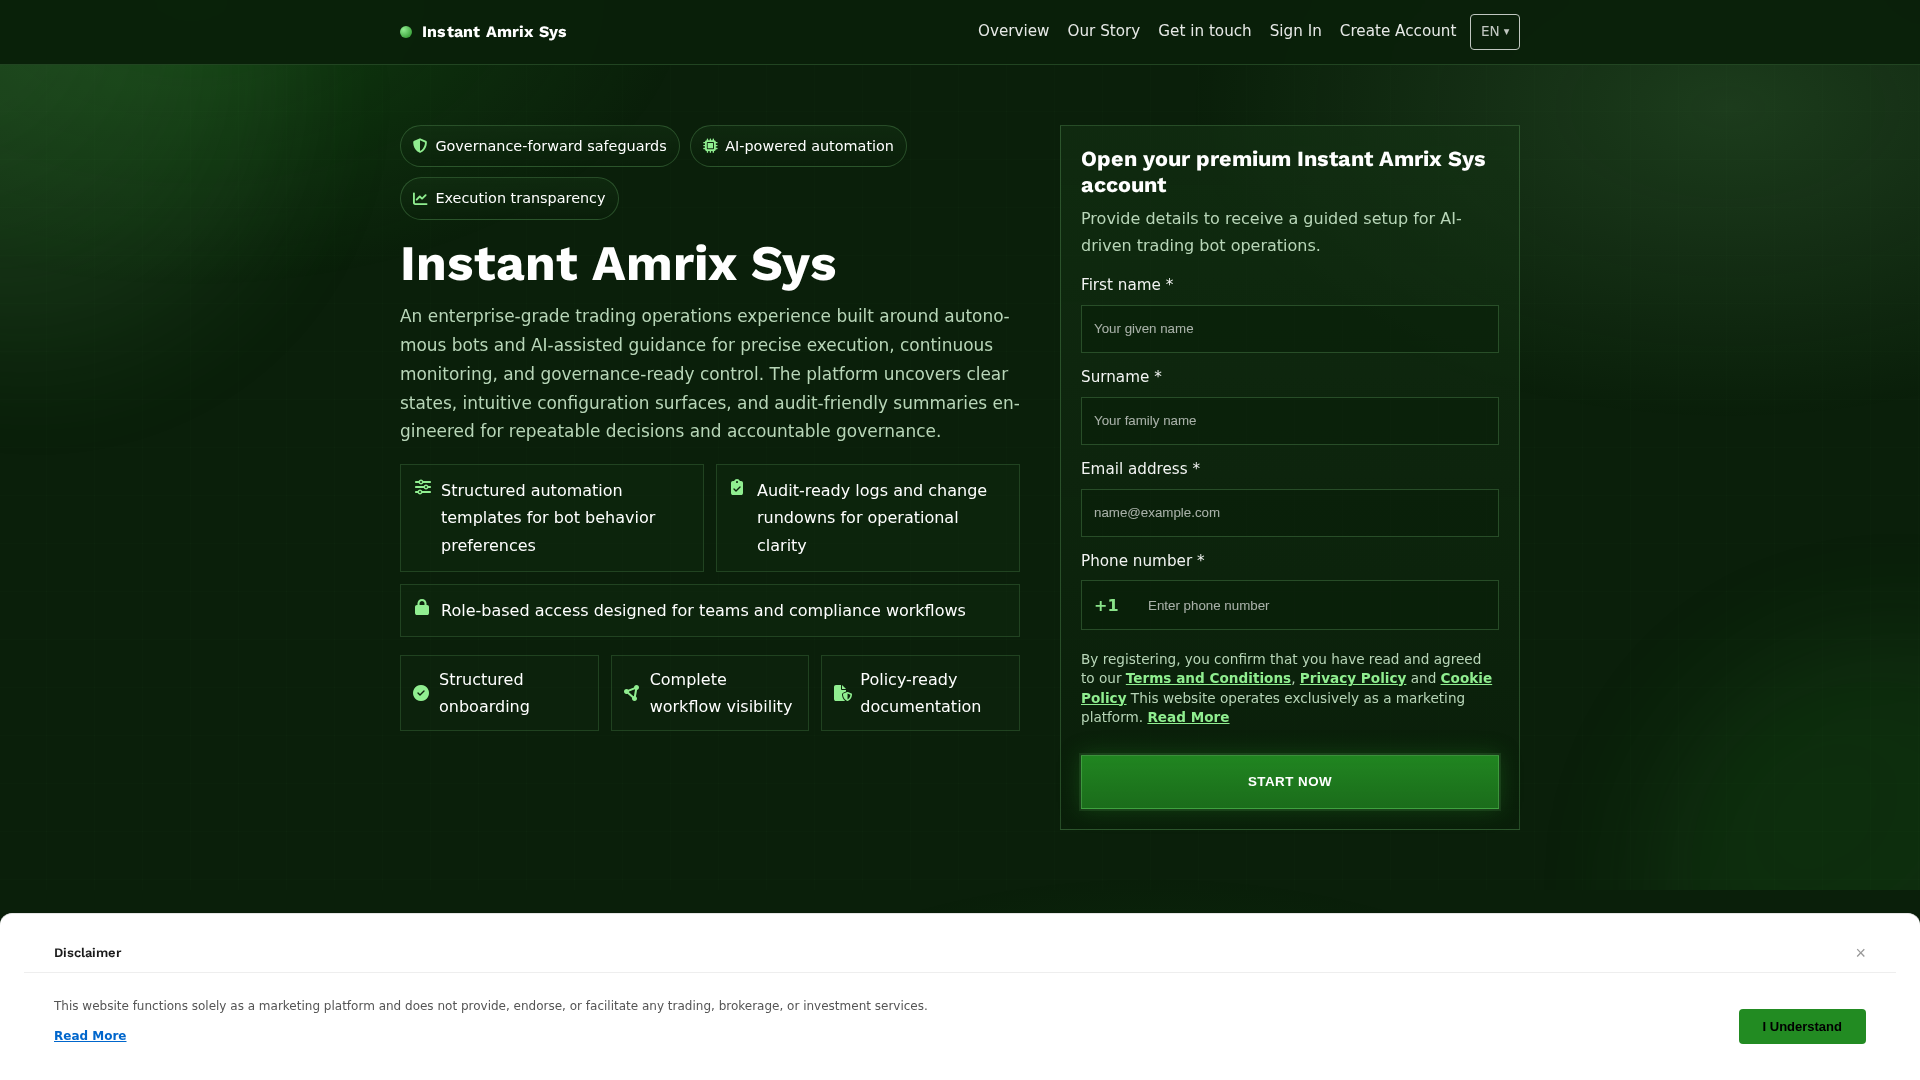Click the clipboard icon beside Audit-ready logs
Screen dimensions: 1920x1080
(737, 487)
